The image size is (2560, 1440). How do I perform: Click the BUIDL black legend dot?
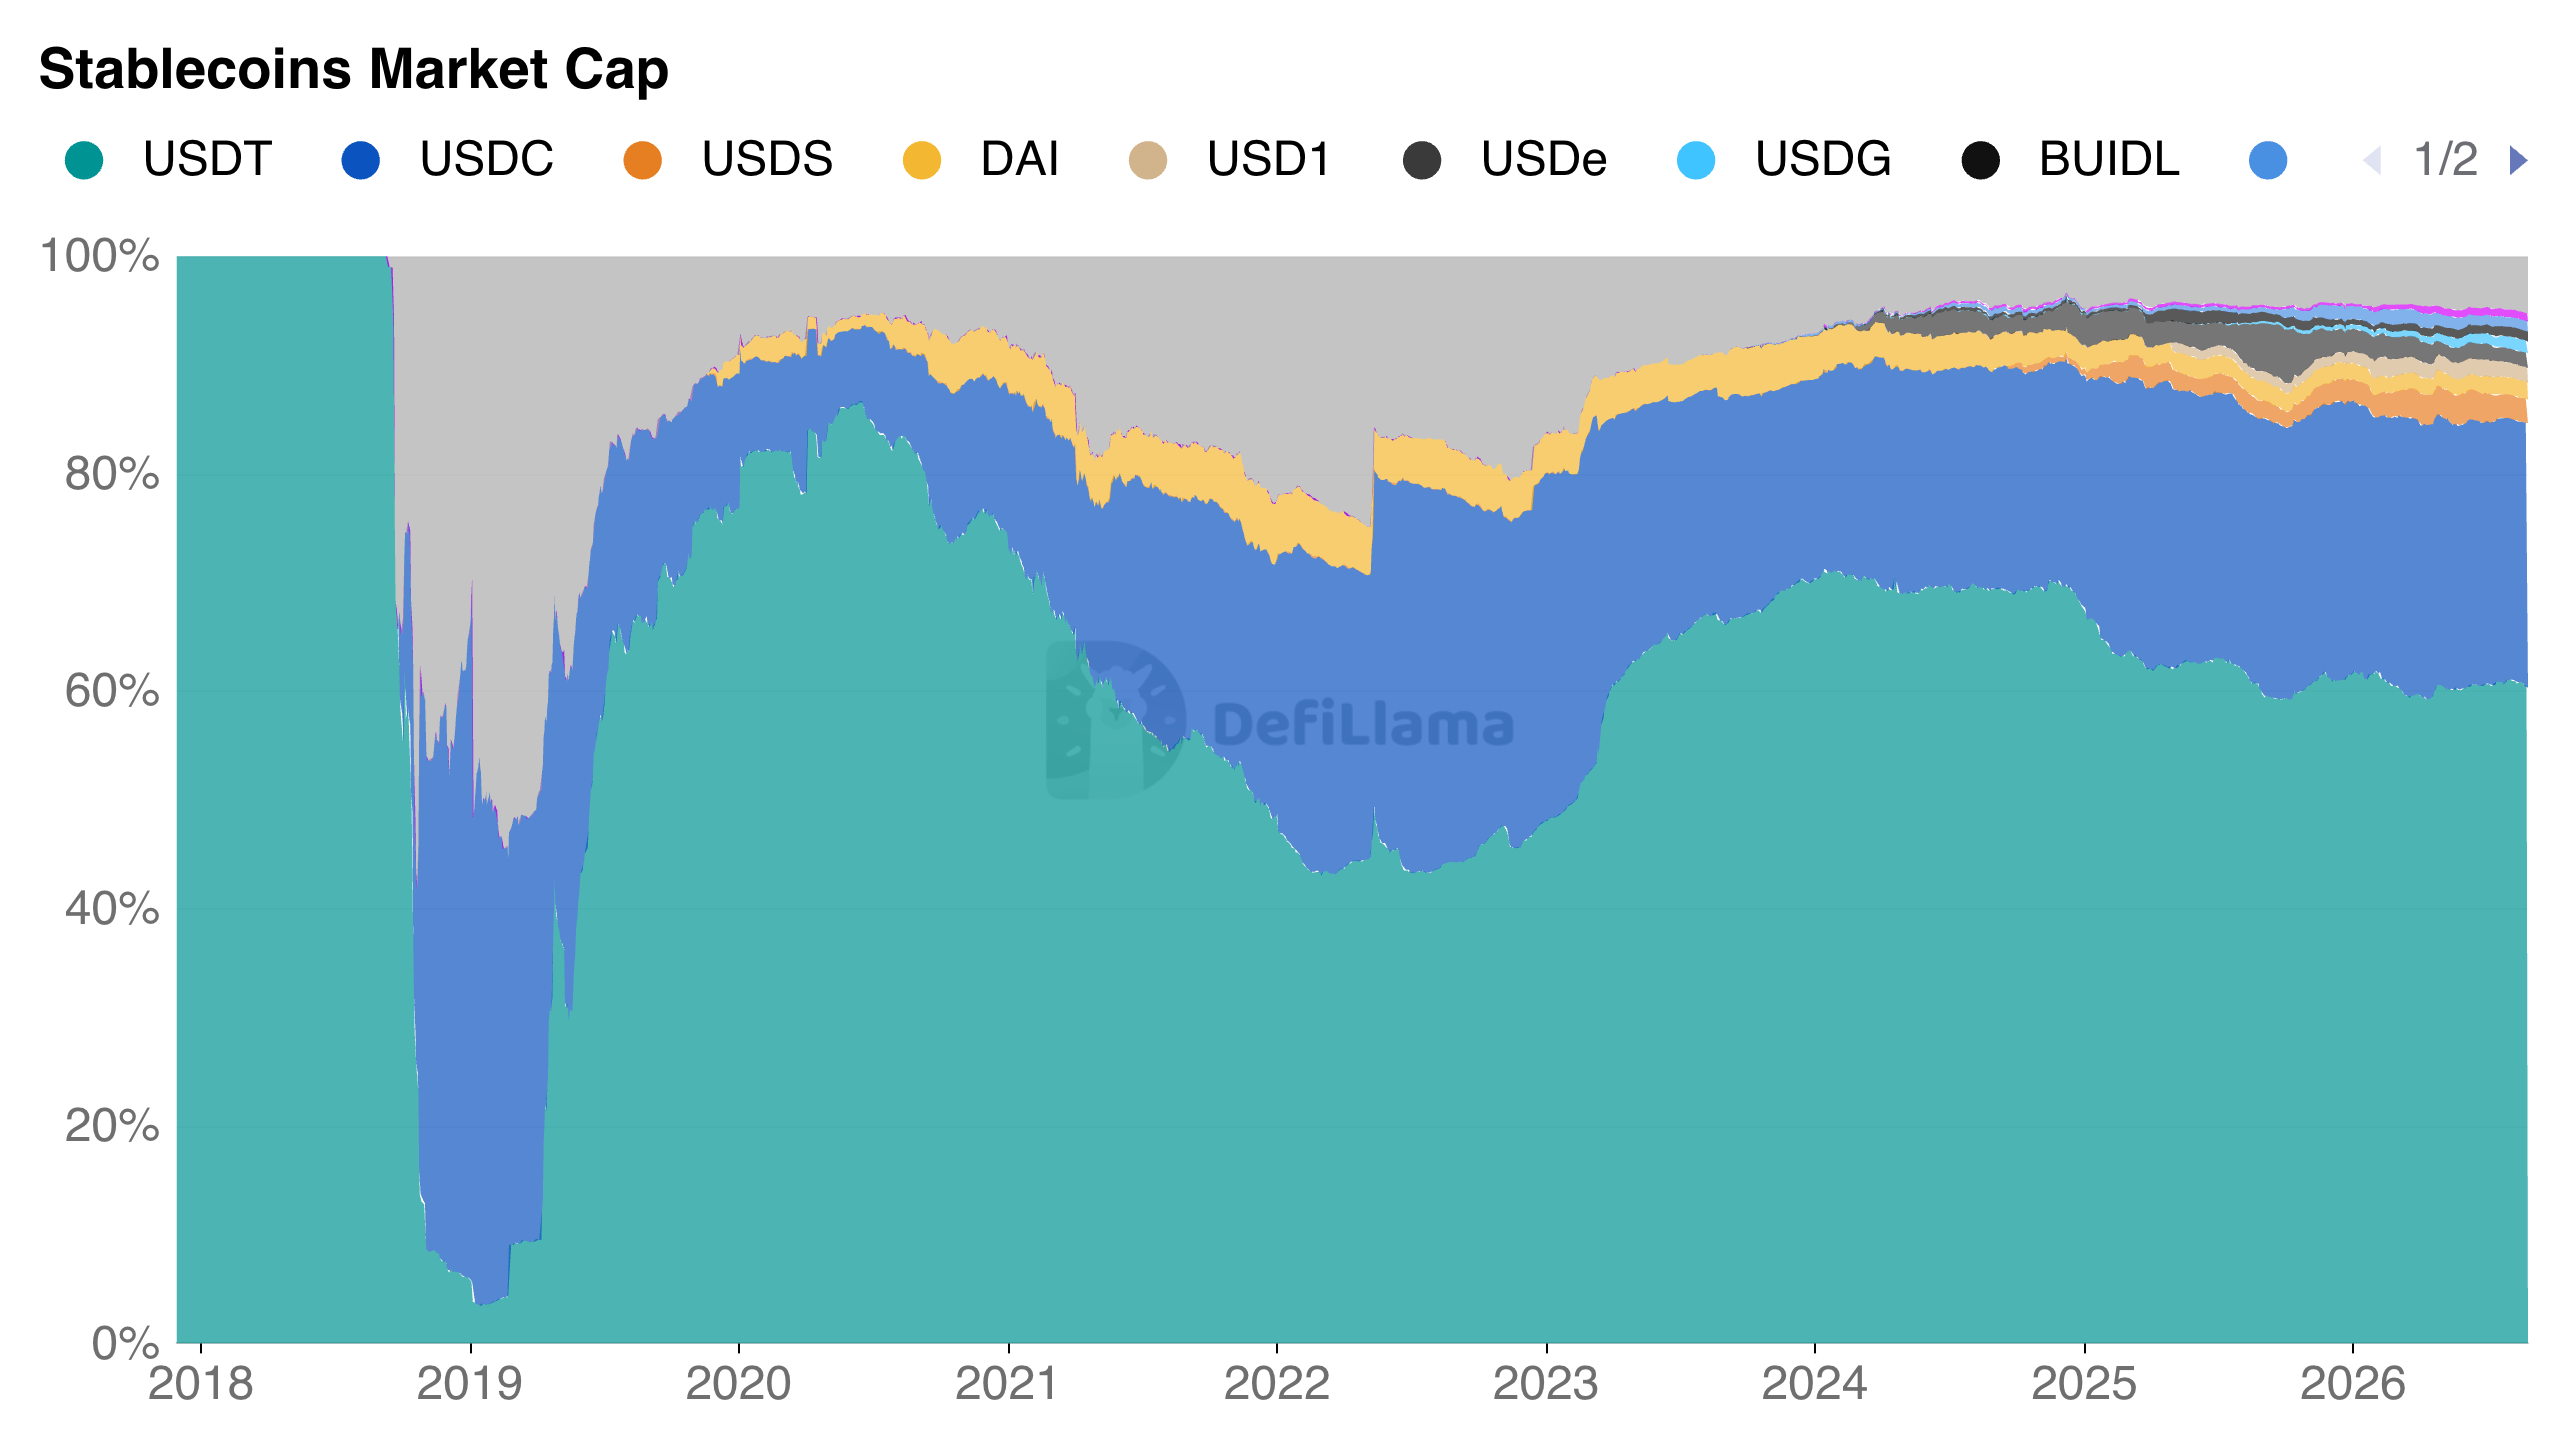click(x=1980, y=160)
